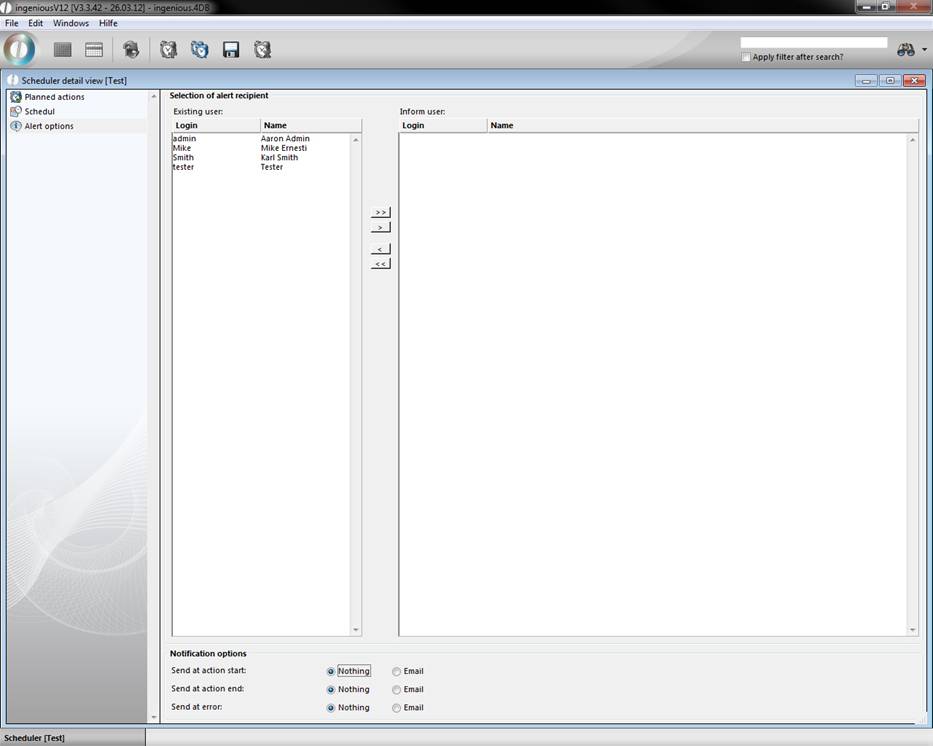Viewport: 933px width, 746px height.
Task: Open the Hilfe menu
Action: (x=108, y=23)
